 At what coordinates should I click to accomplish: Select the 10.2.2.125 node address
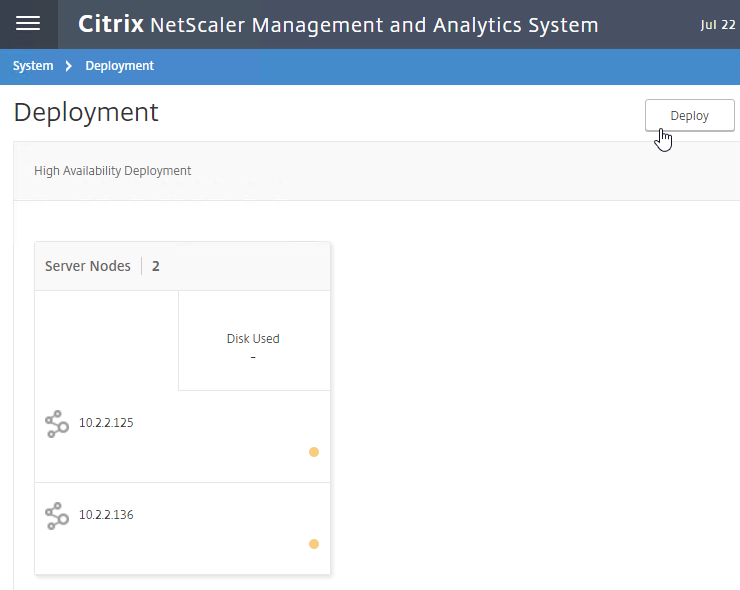point(106,422)
